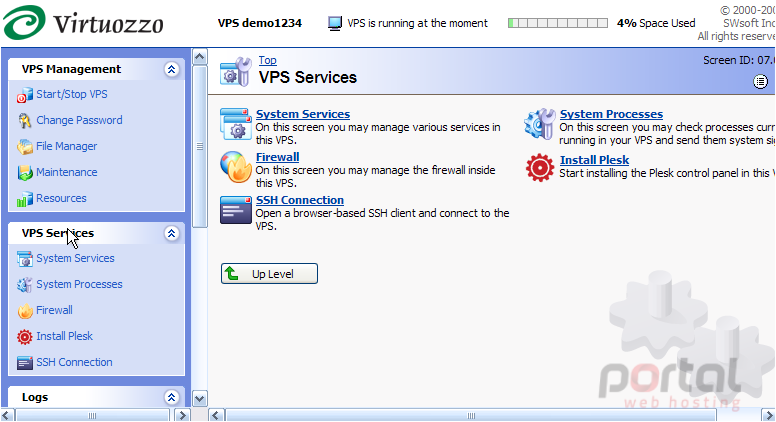
Task: Click main pane horizontal scrollbar left arrow
Action: point(216,415)
